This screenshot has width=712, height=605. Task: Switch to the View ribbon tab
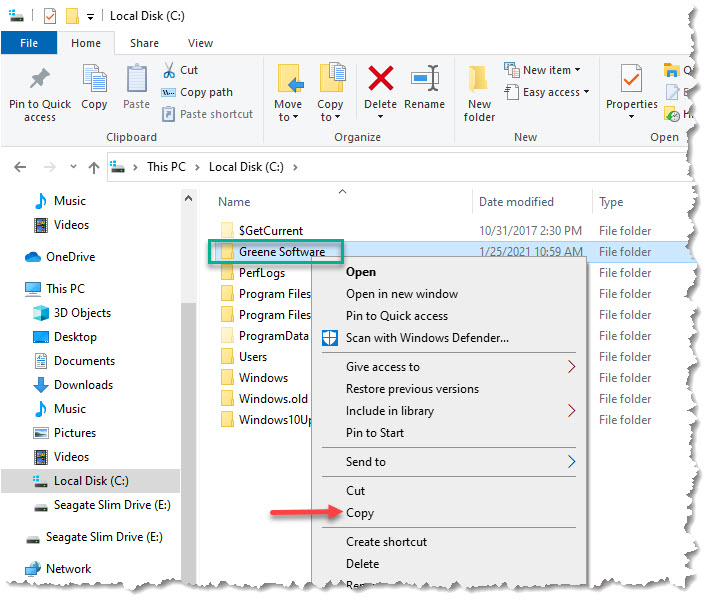point(200,43)
